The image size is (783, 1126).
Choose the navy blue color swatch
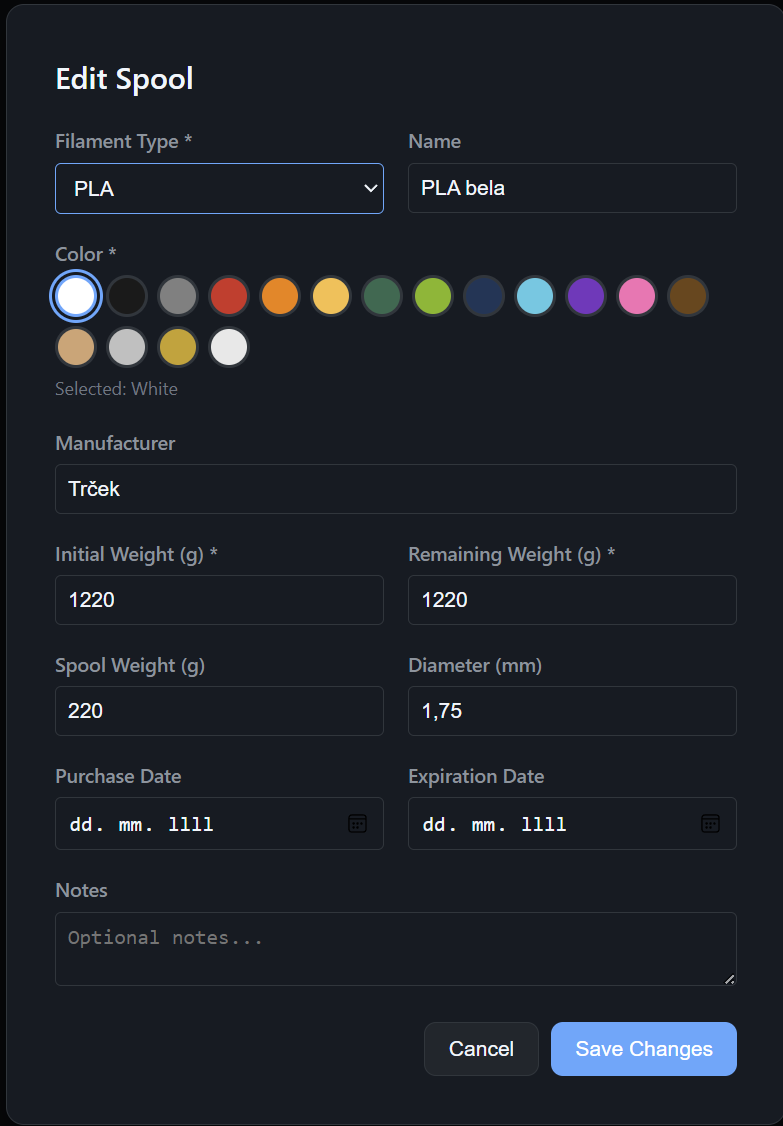click(484, 296)
